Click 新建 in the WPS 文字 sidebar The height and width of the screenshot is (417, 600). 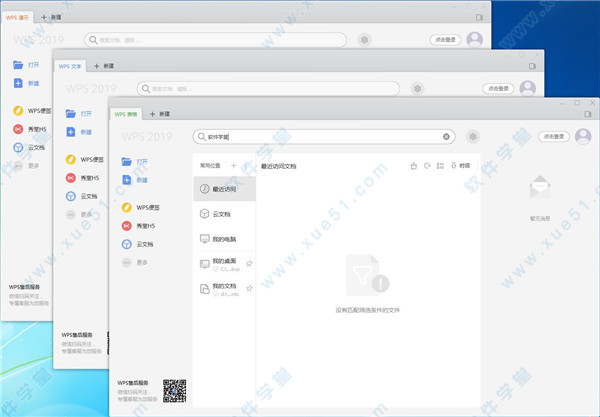point(78,132)
